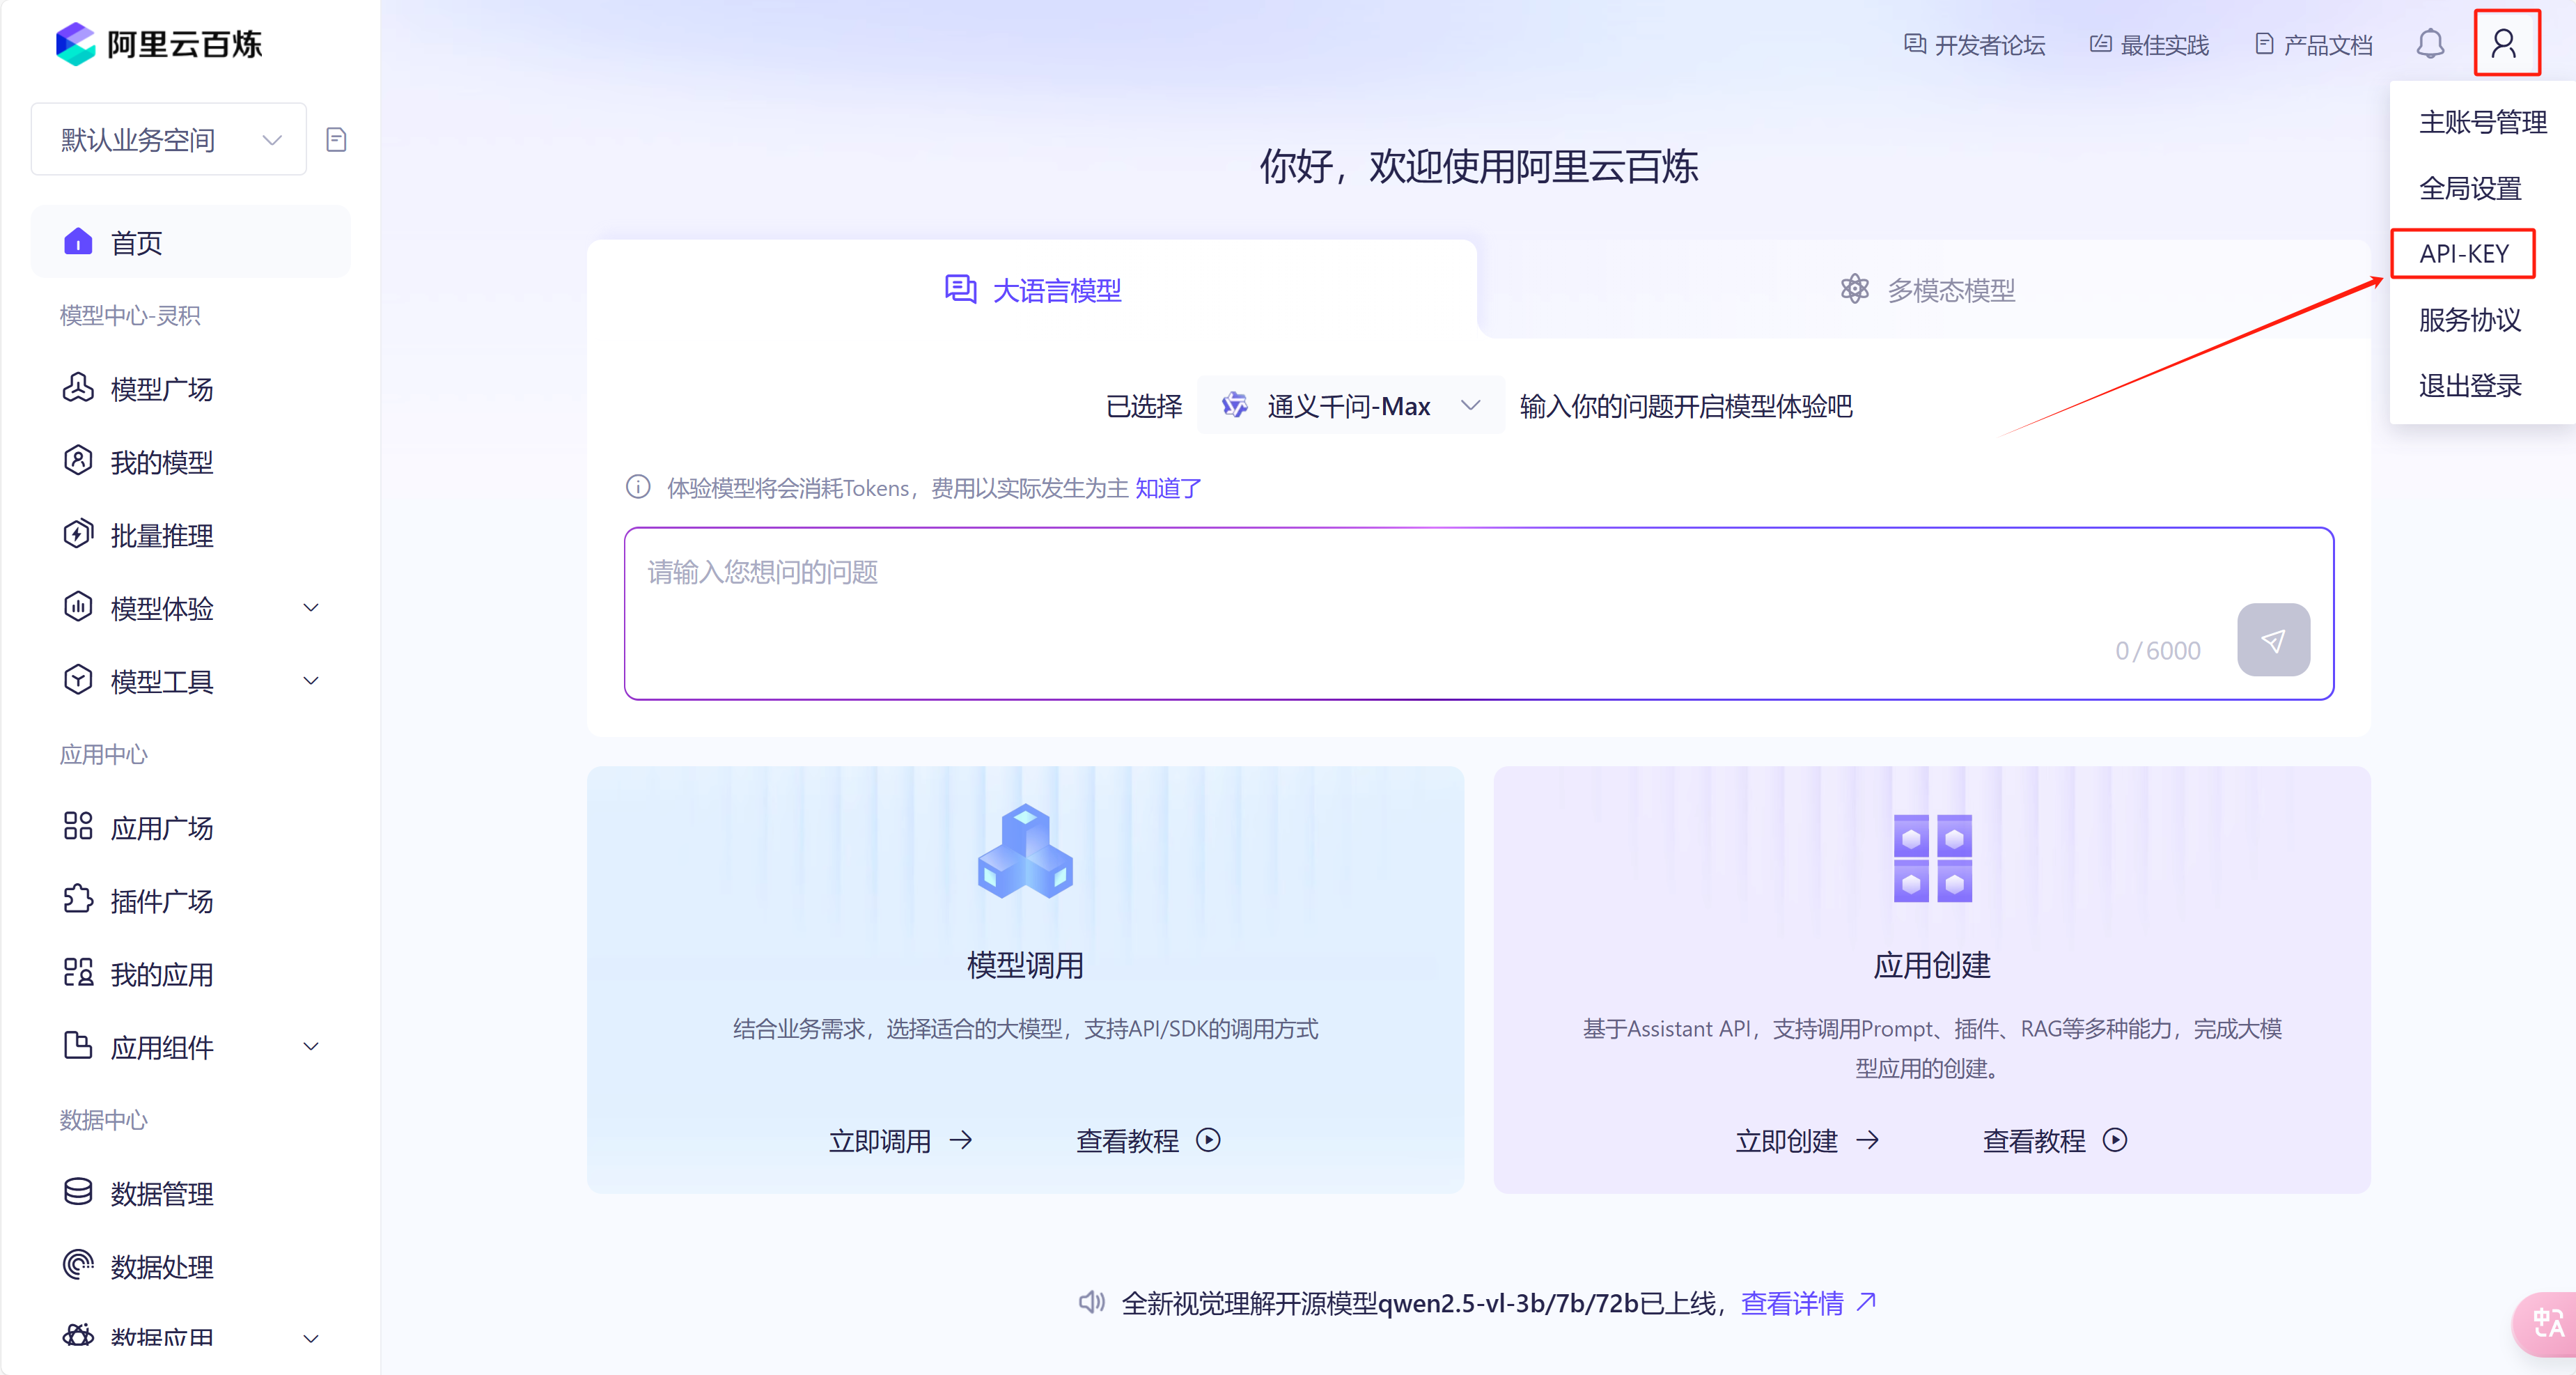Switch to the 多模态模型 tab
Viewport: 2576px width, 1375px height.
(1928, 289)
